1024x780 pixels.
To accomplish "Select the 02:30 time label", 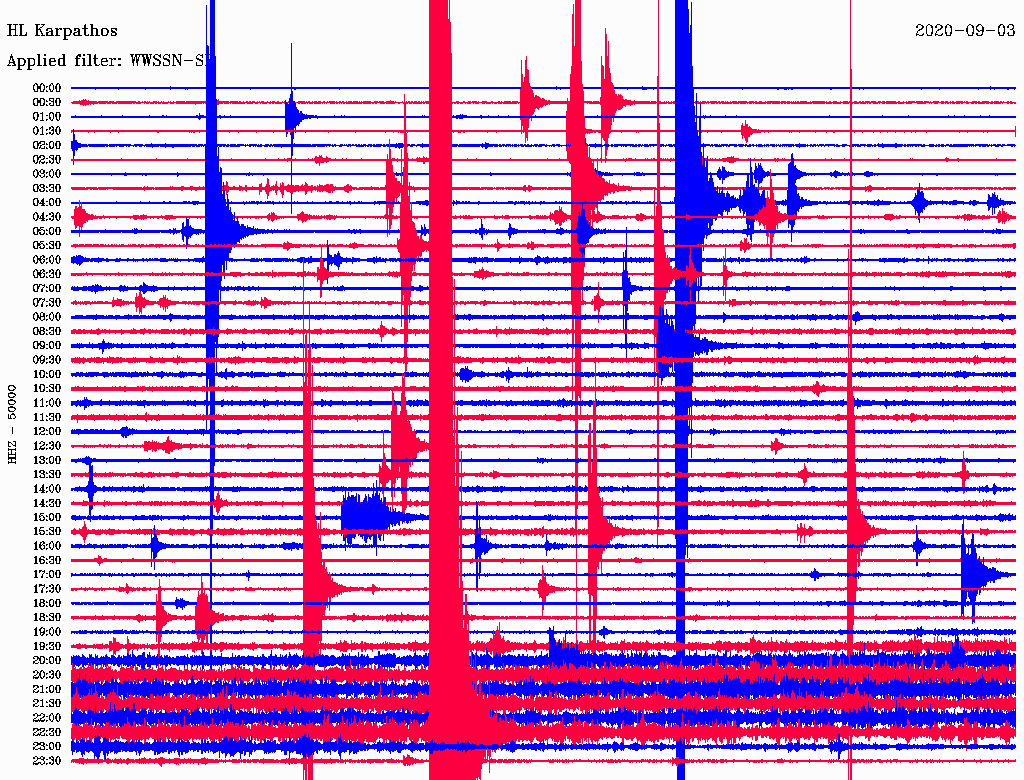I will tap(47, 160).
